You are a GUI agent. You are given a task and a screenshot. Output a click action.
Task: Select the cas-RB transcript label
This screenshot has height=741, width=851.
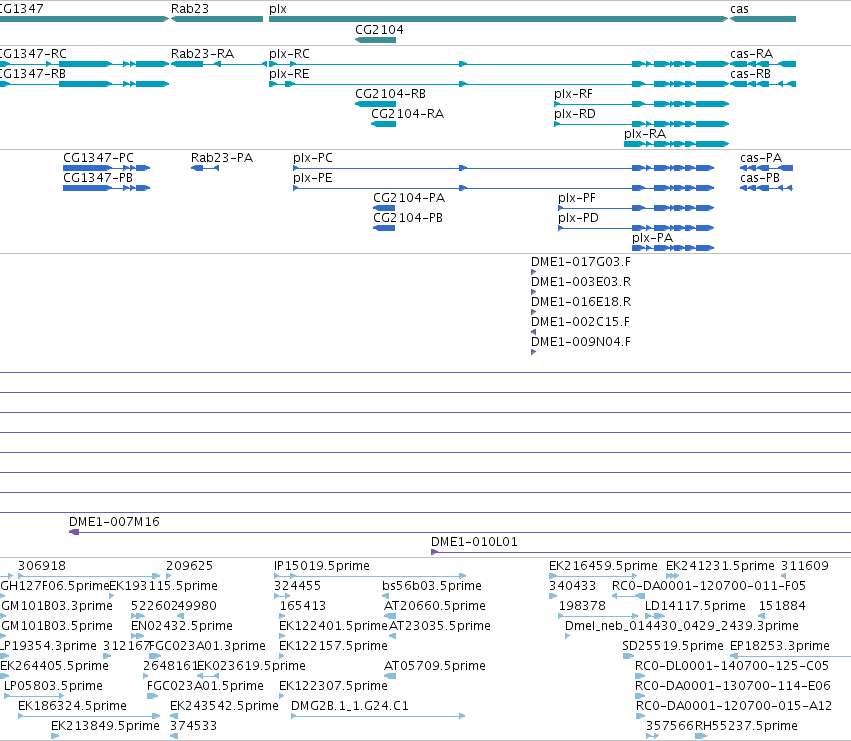(750, 74)
